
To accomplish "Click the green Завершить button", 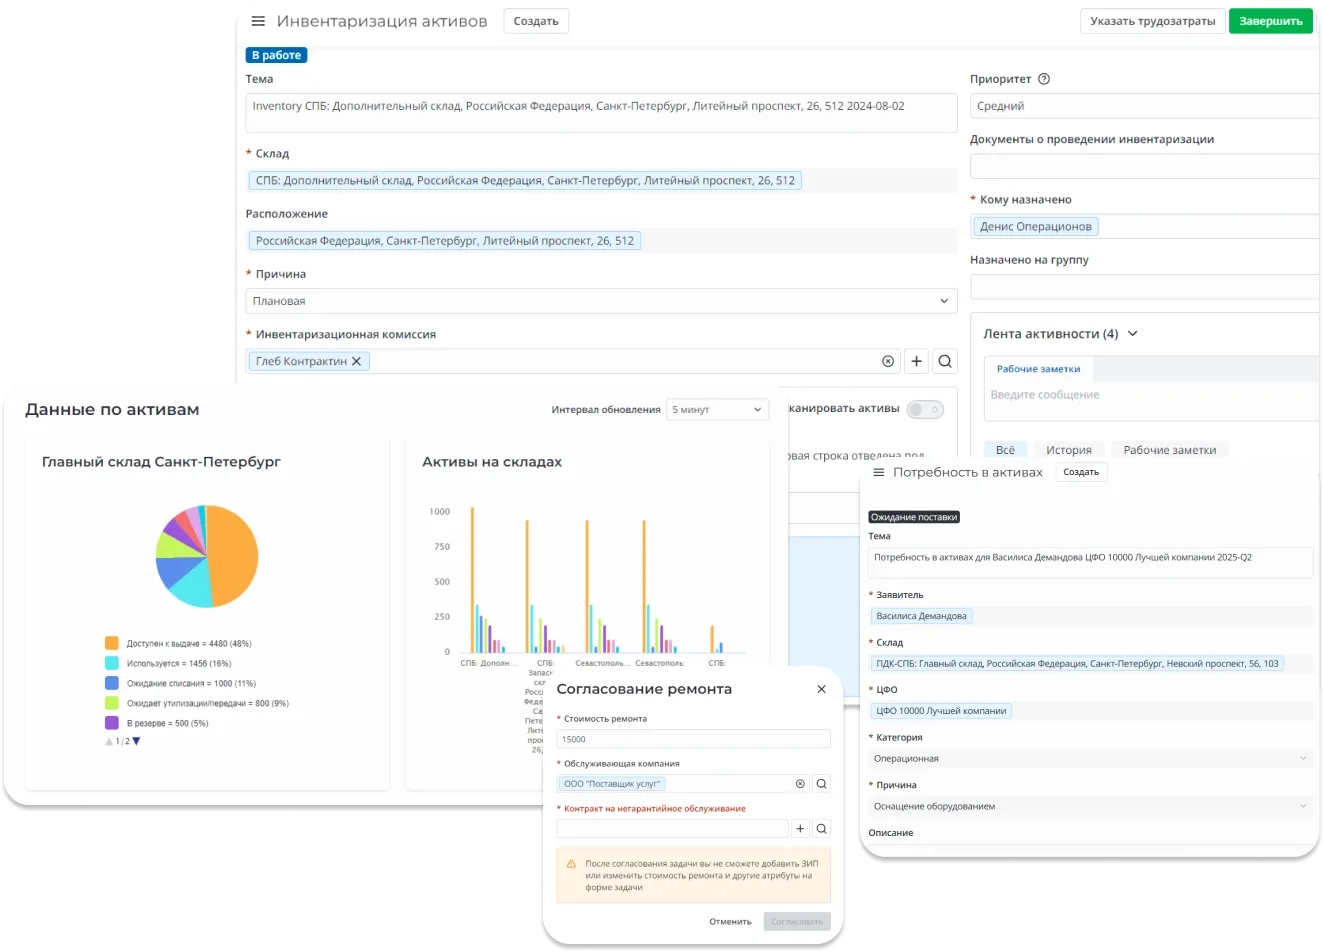I will (1270, 21).
